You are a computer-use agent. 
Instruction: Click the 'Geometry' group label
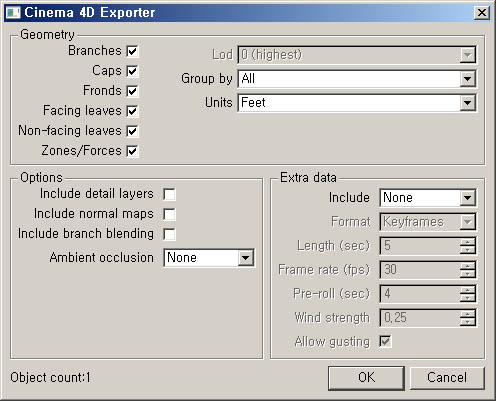tap(47, 35)
